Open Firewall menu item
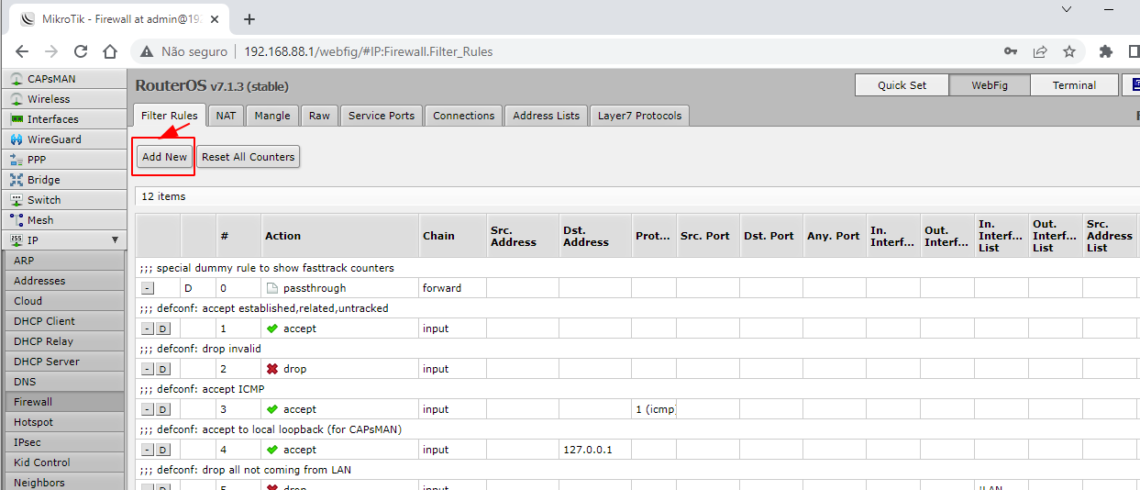The height and width of the screenshot is (490, 1140). click(x=64, y=401)
